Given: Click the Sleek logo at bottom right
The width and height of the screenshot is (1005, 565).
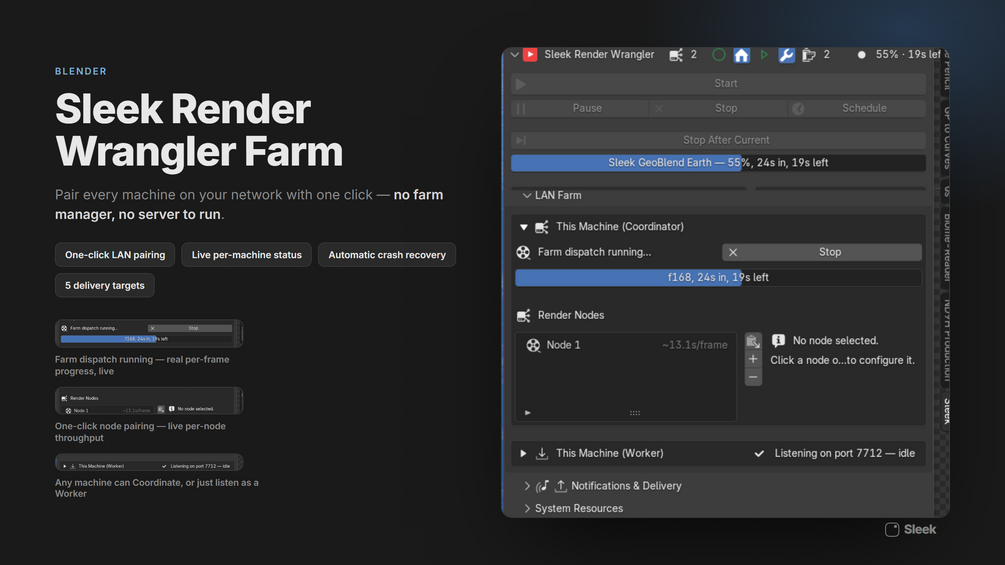Looking at the screenshot, I should click(x=910, y=529).
